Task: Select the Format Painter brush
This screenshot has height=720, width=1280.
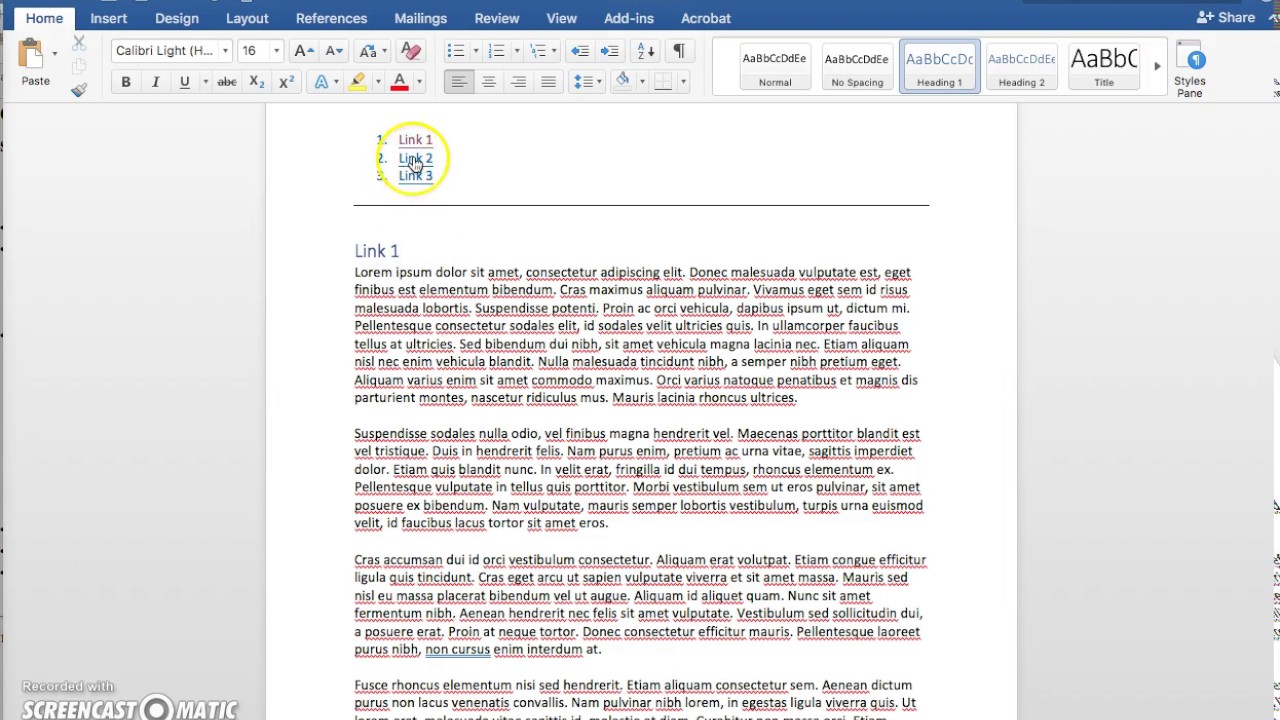Action: (x=79, y=90)
